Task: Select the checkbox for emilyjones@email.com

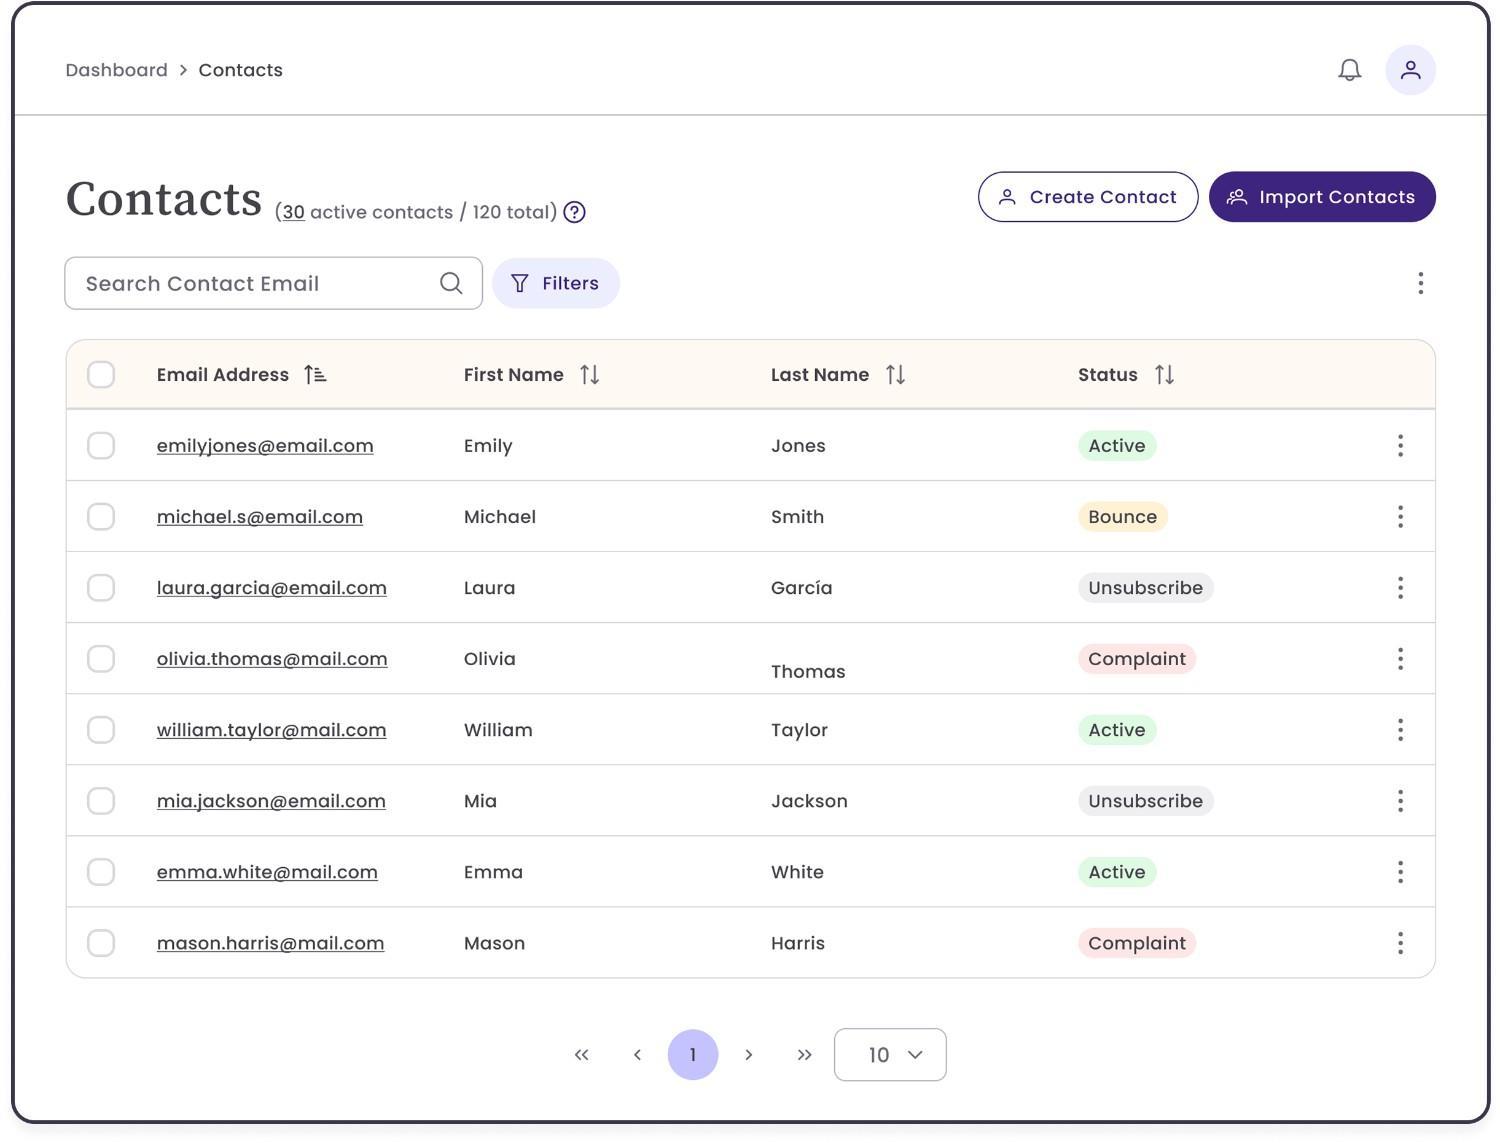Action: click(x=101, y=445)
